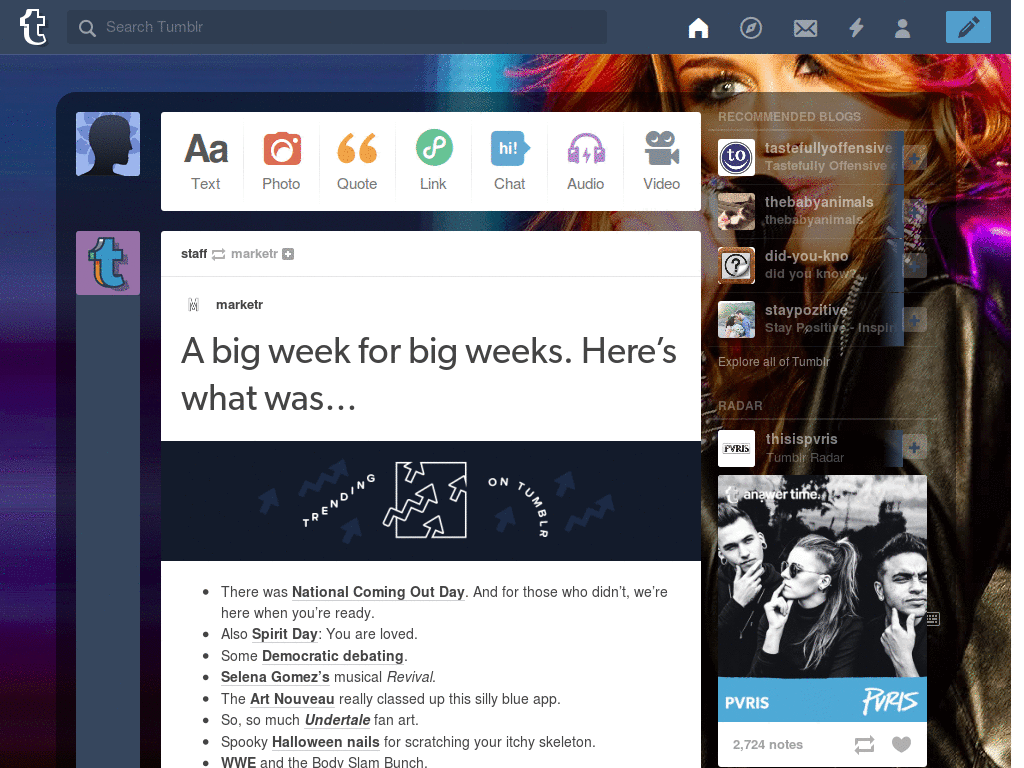Open the Democratic debating link
The height and width of the screenshot is (768, 1024).
[x=333, y=656]
